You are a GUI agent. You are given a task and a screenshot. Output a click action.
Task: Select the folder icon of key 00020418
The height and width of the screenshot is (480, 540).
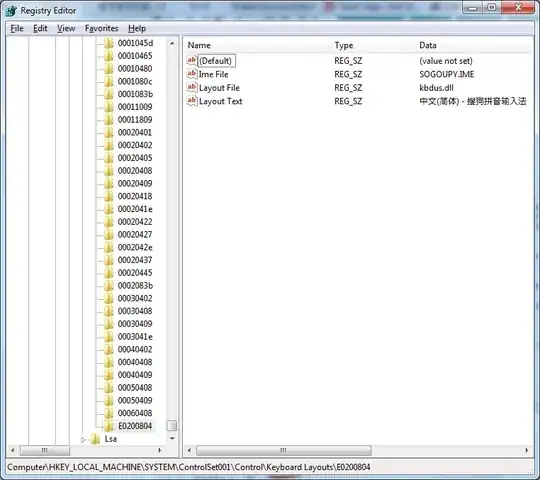[108, 196]
